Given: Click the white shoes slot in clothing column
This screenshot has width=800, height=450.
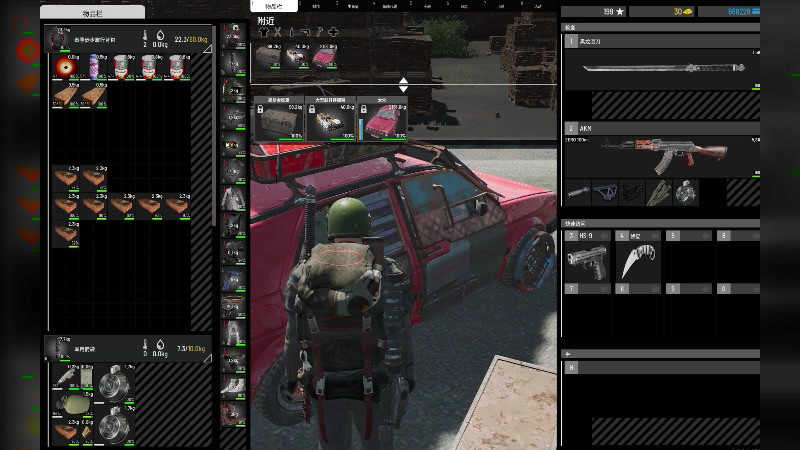Looking at the screenshot, I should 233,388.
